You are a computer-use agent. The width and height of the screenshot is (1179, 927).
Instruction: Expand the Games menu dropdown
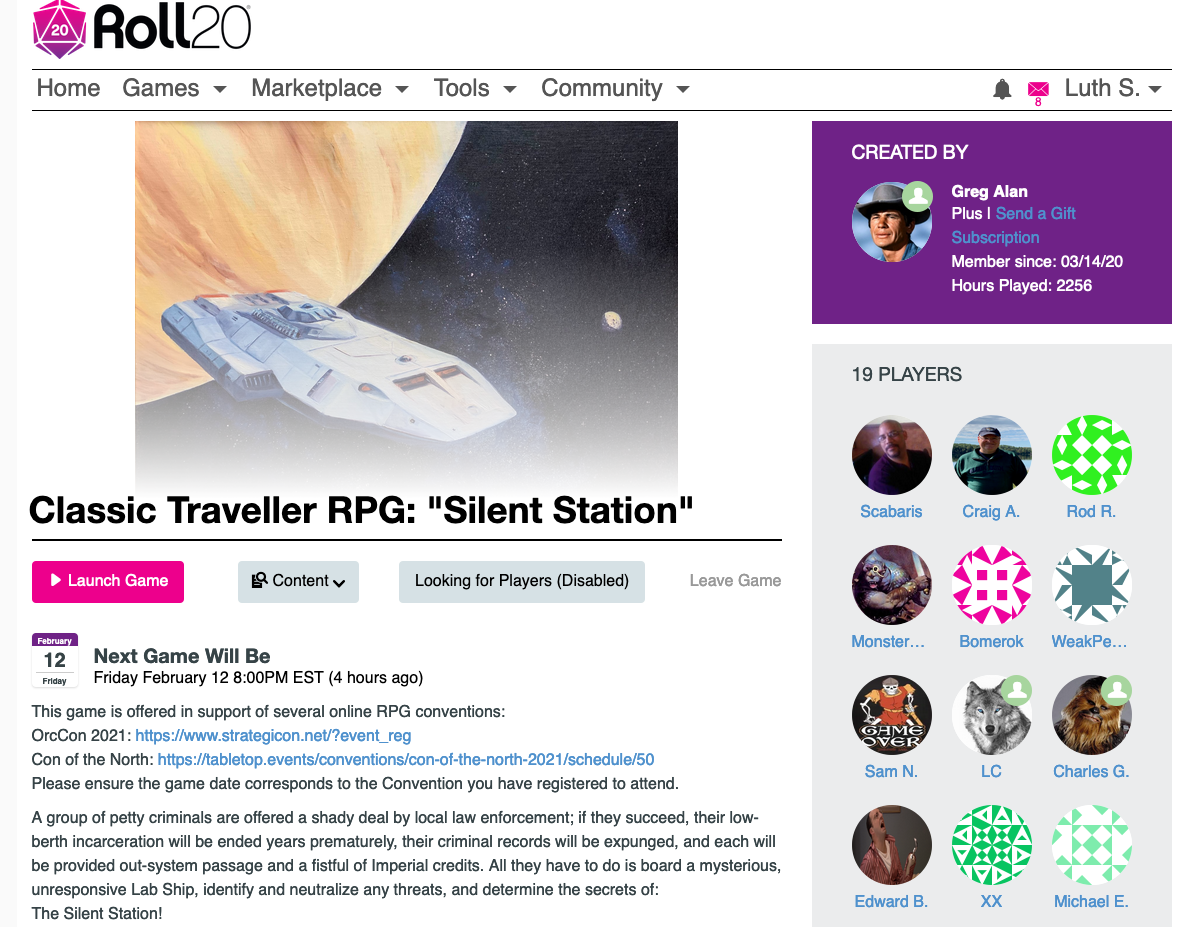click(174, 89)
